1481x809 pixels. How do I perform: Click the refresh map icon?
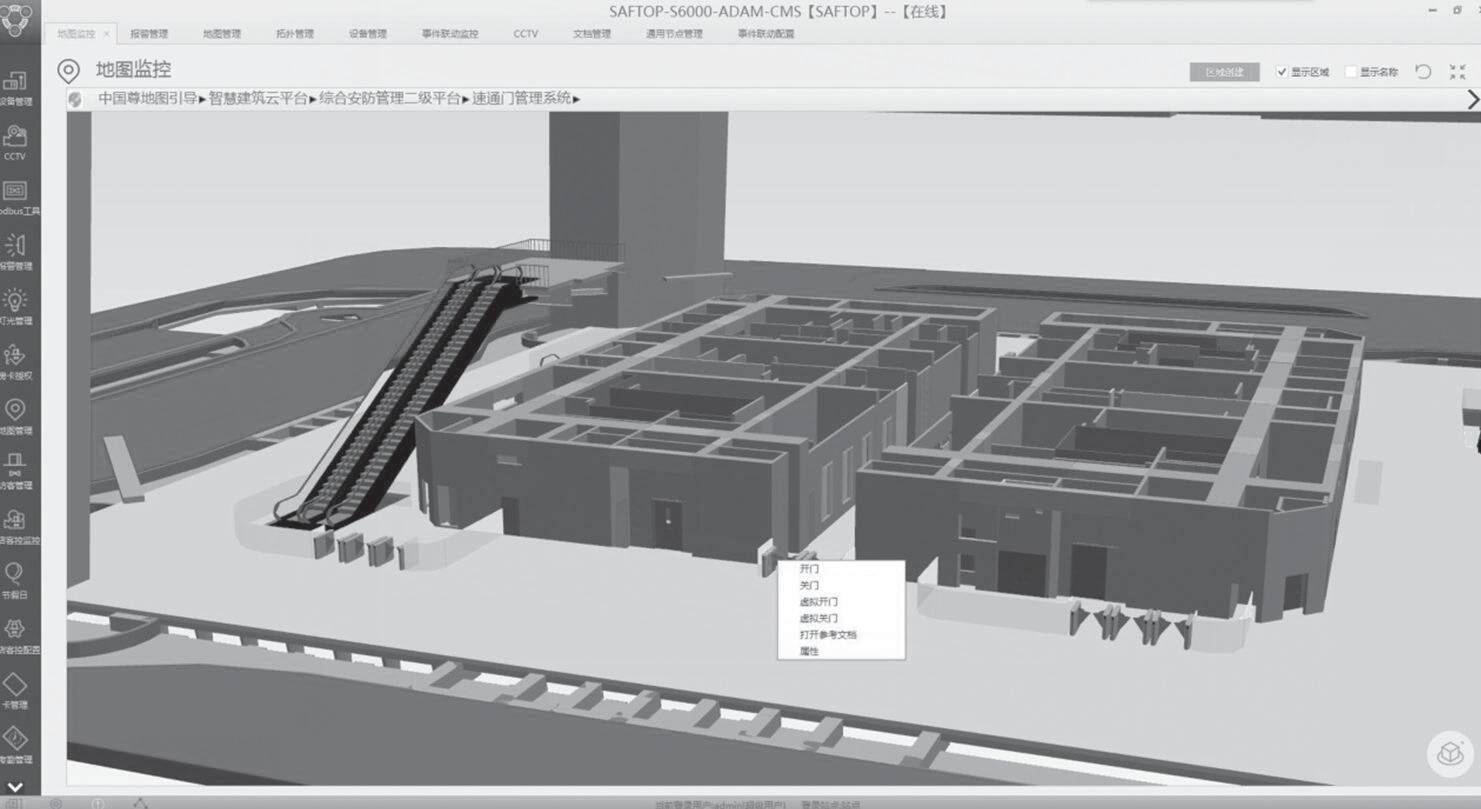point(1423,72)
